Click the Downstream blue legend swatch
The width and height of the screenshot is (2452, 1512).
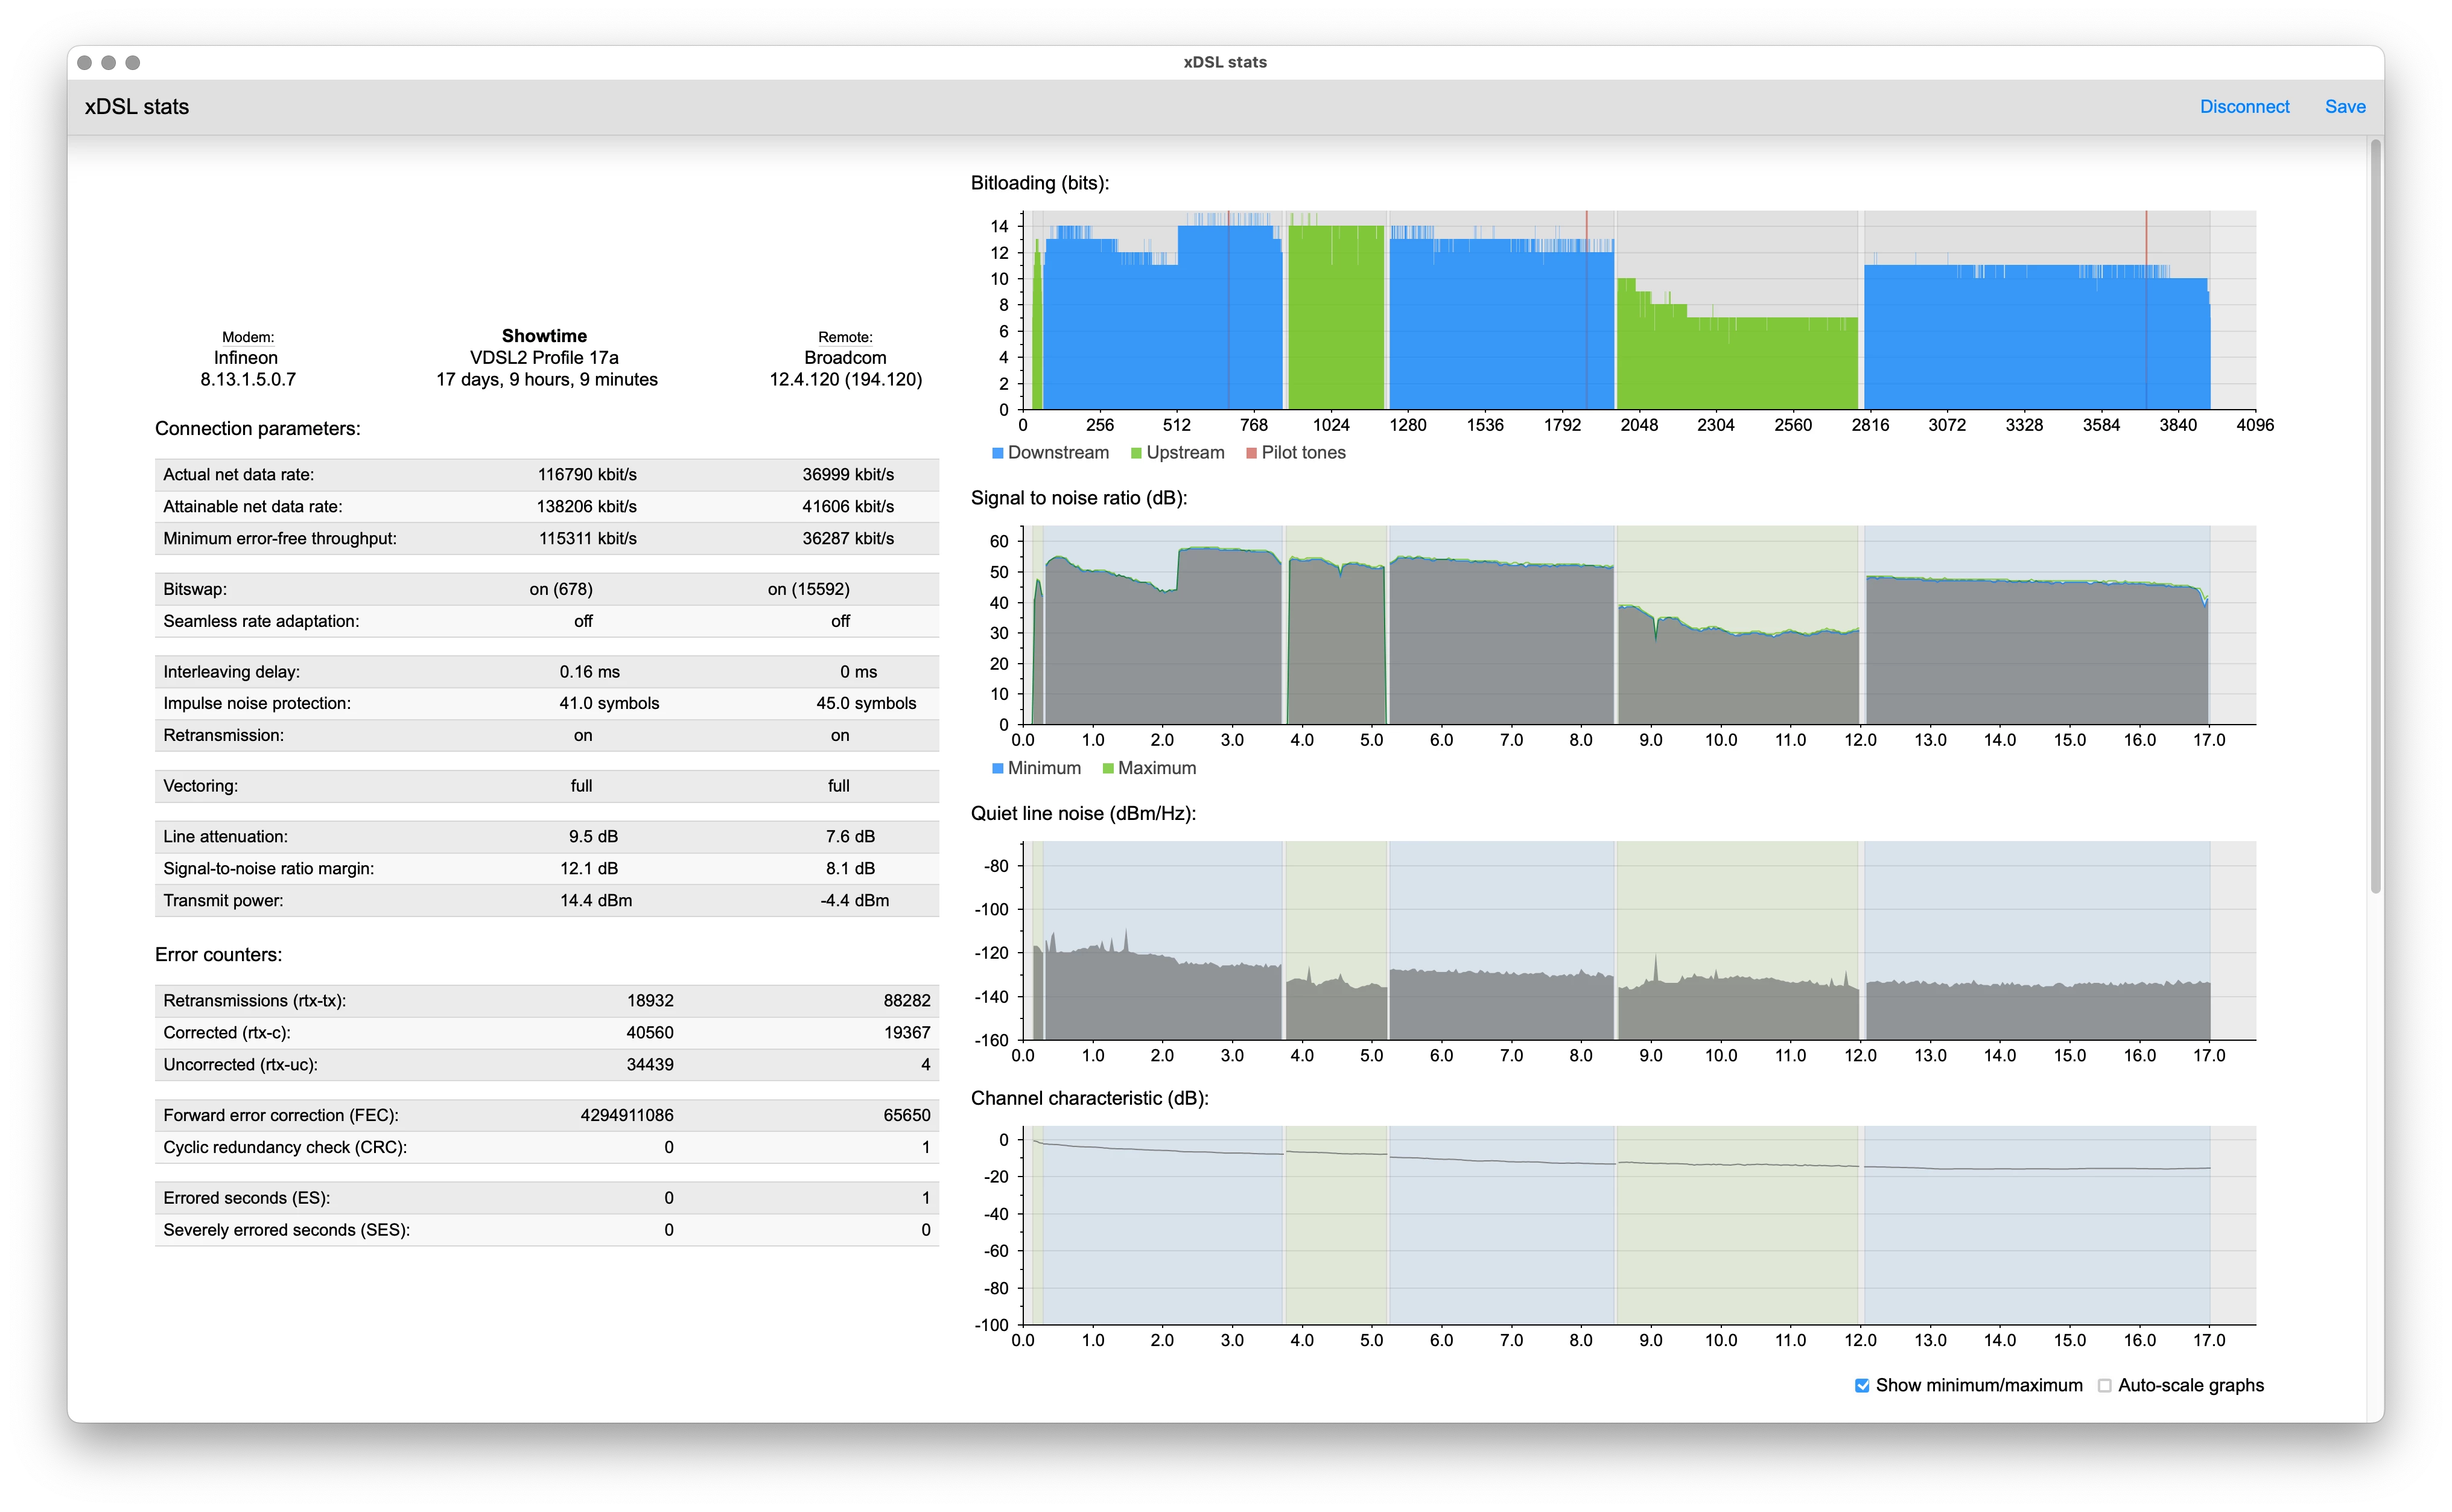[x=997, y=453]
